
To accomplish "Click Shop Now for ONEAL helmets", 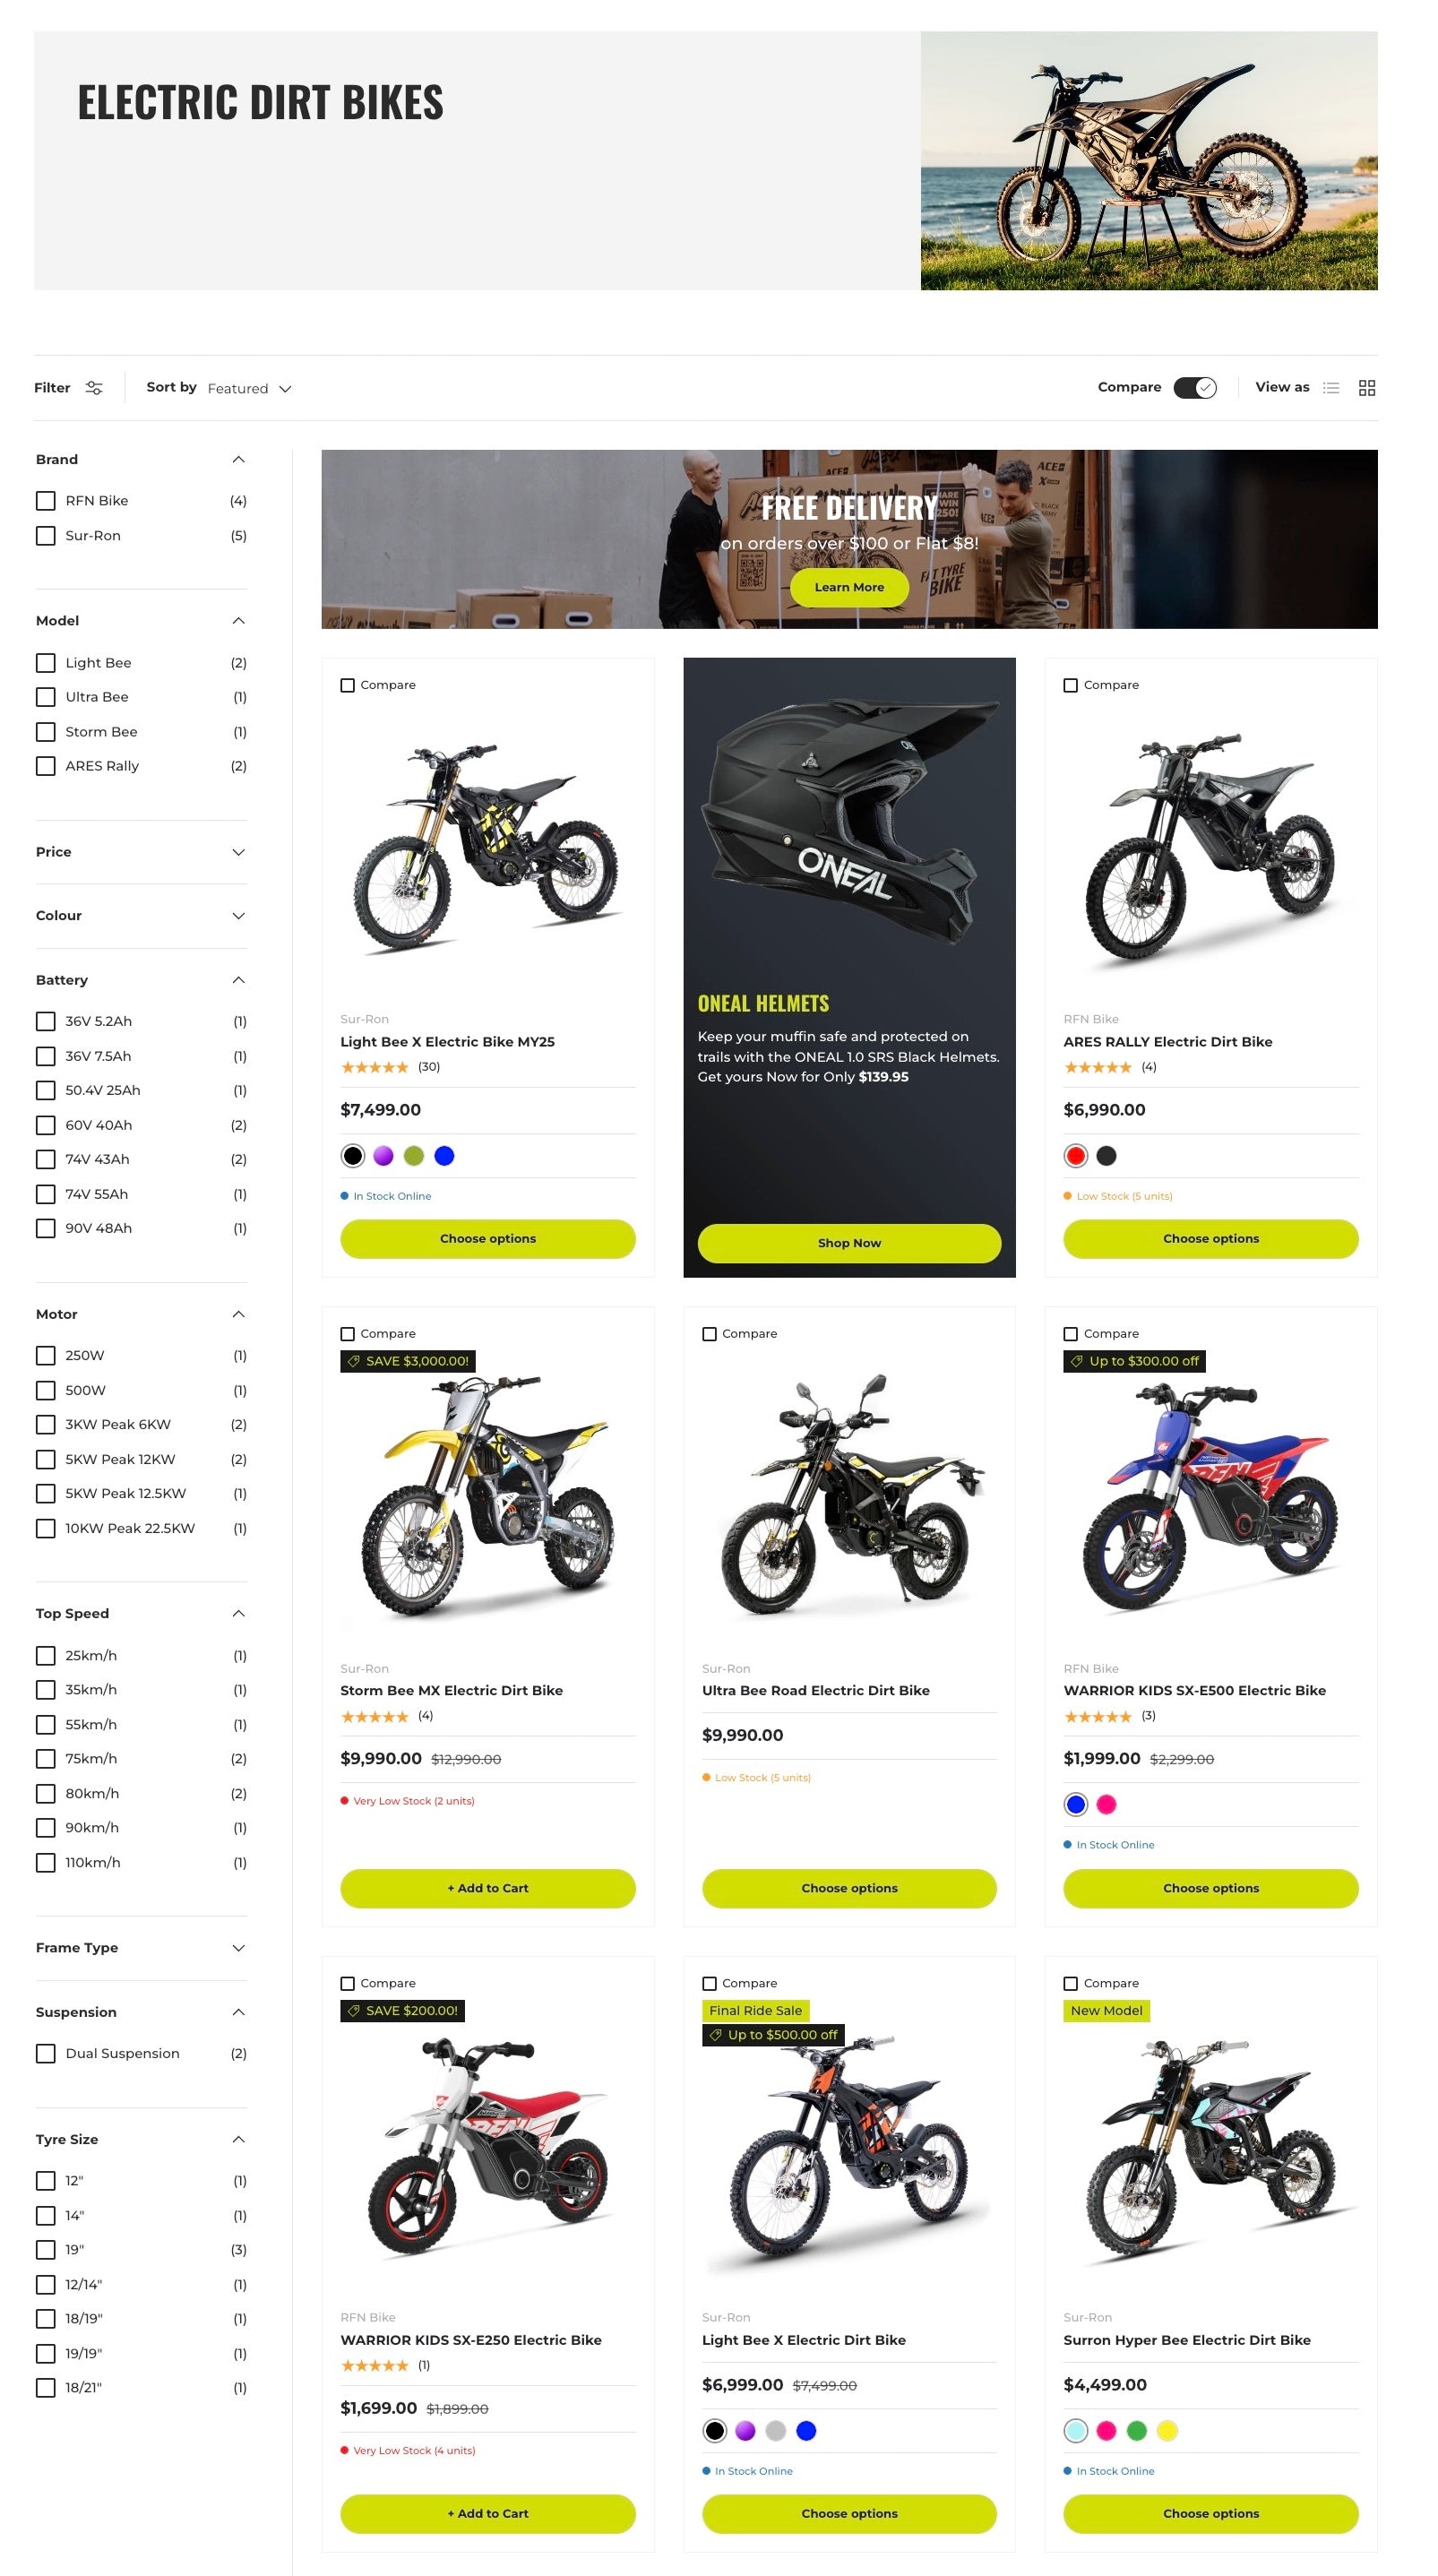I will (849, 1243).
